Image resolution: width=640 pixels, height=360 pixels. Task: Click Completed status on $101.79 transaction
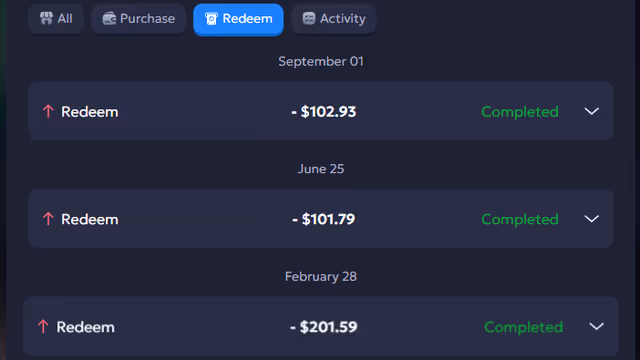(520, 220)
